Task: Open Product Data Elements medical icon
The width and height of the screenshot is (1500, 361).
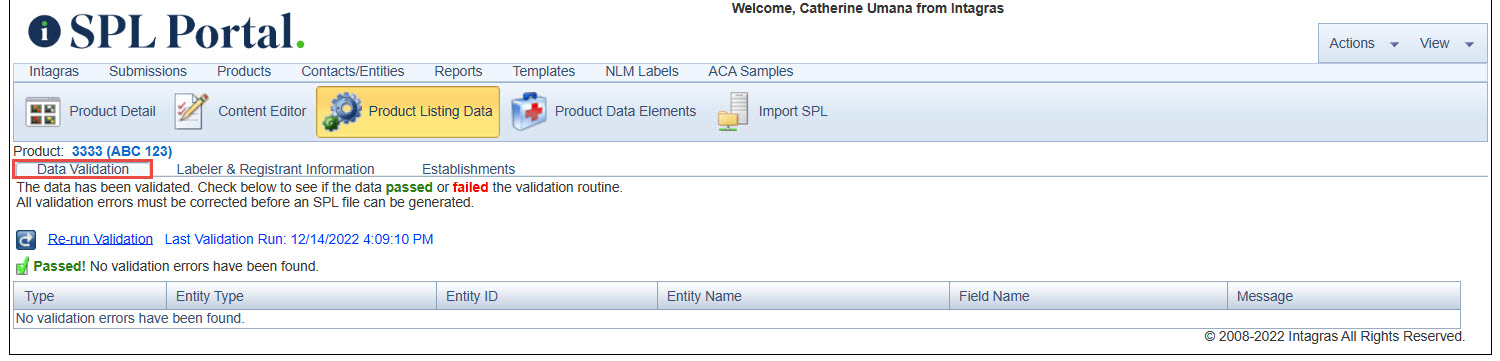Action: click(529, 112)
